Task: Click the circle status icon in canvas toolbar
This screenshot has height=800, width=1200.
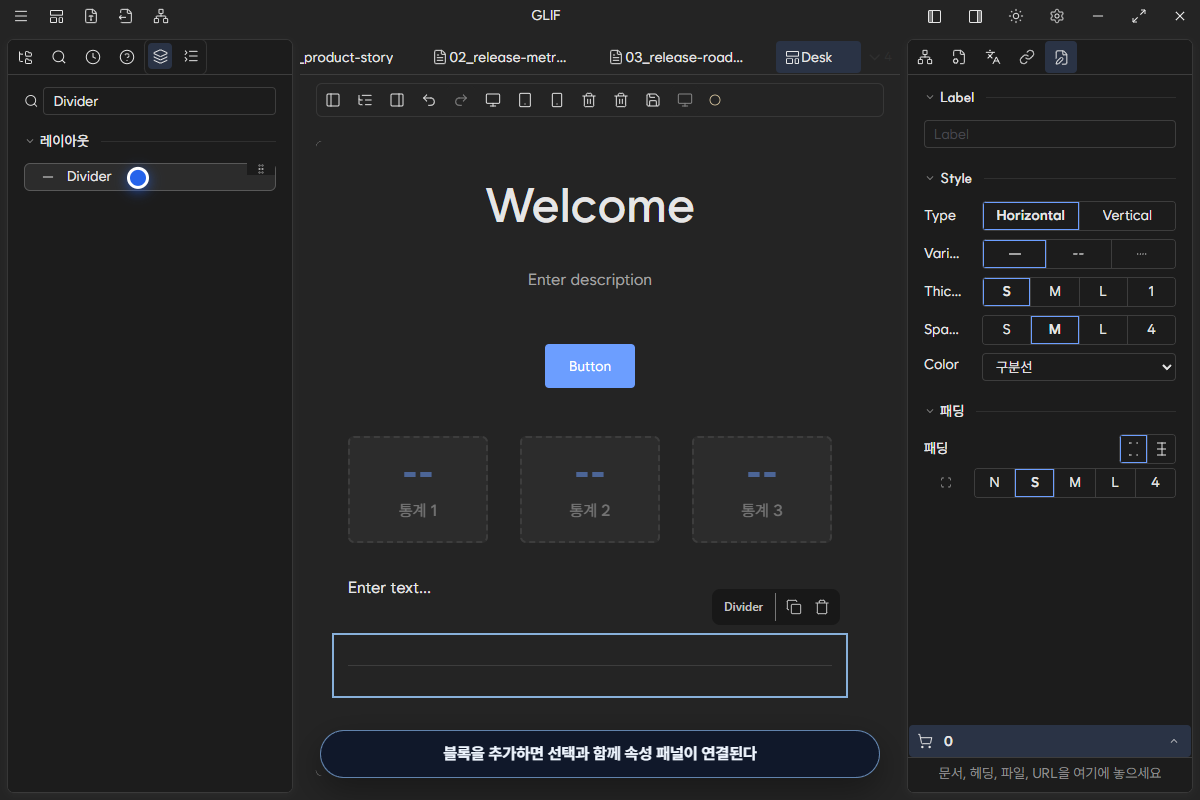Action: [x=715, y=100]
